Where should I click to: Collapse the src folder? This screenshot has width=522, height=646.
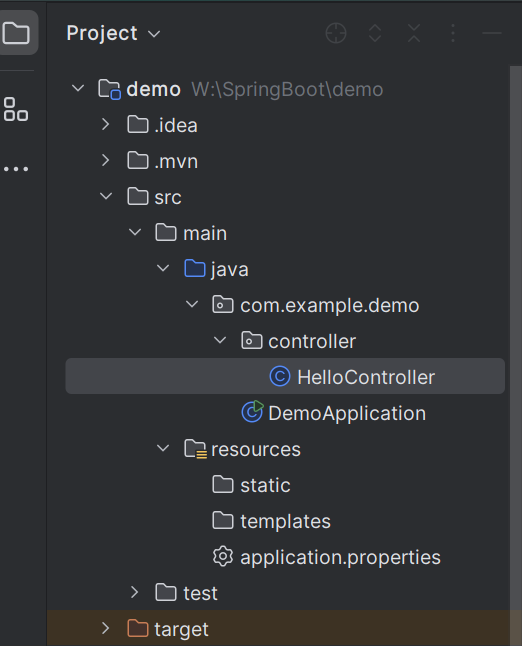pos(106,197)
